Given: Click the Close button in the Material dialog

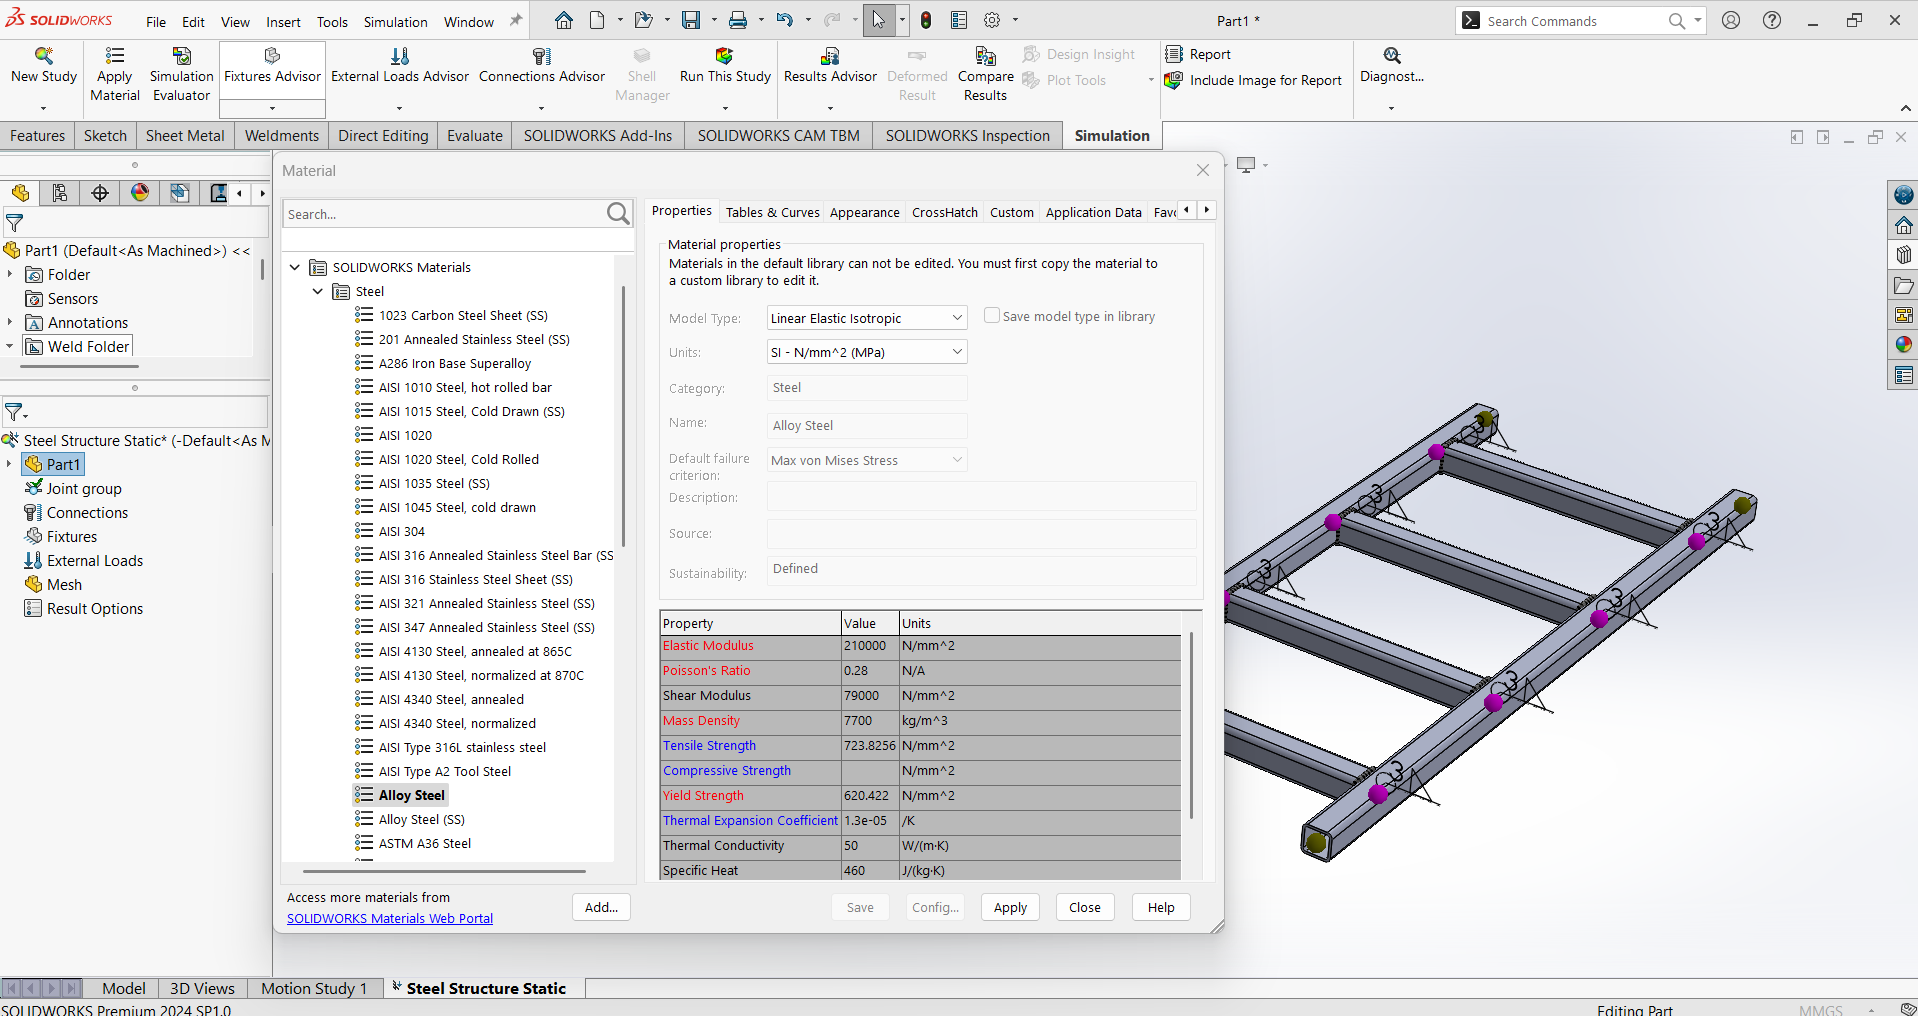Looking at the screenshot, I should coord(1084,907).
